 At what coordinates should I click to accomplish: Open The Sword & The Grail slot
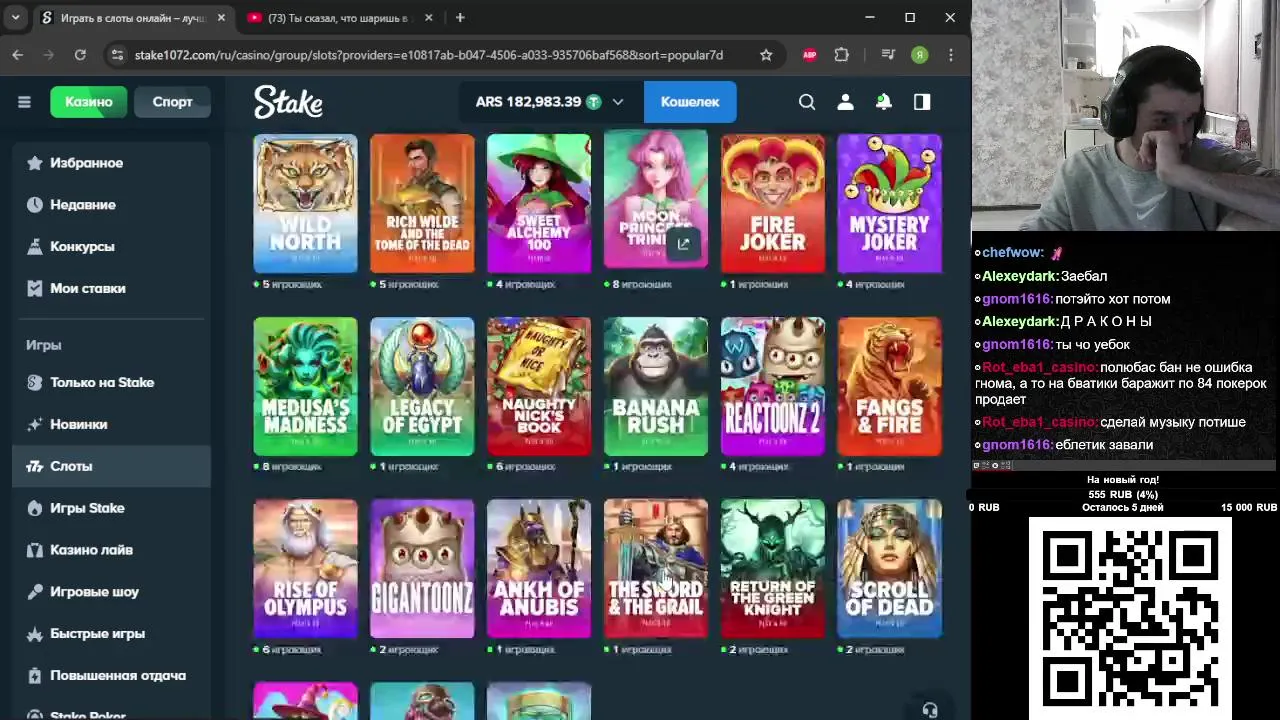656,569
